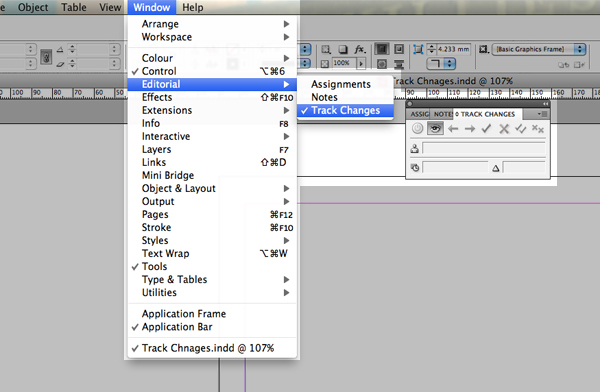The height and width of the screenshot is (392, 600).
Task: Click the change type field beside triangle icon
Action: (x=524, y=167)
